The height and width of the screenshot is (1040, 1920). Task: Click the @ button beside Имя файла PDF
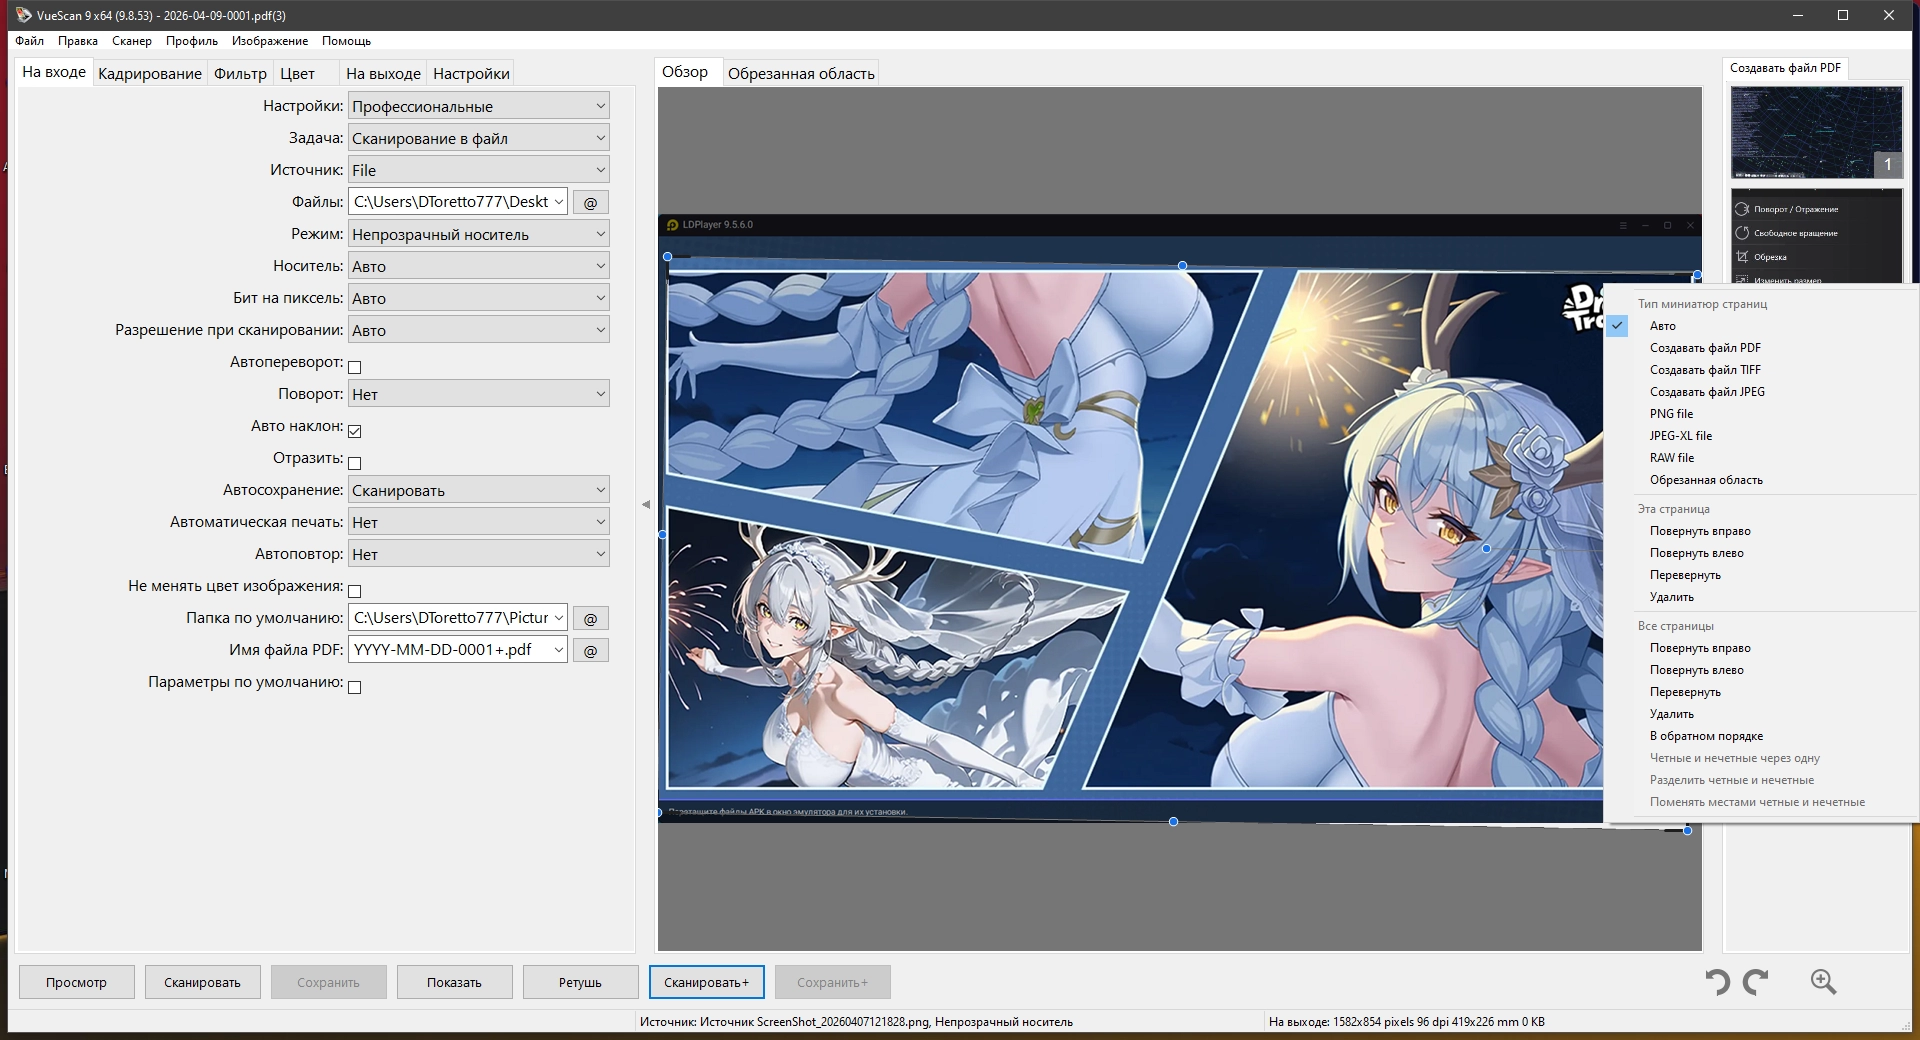pos(590,650)
